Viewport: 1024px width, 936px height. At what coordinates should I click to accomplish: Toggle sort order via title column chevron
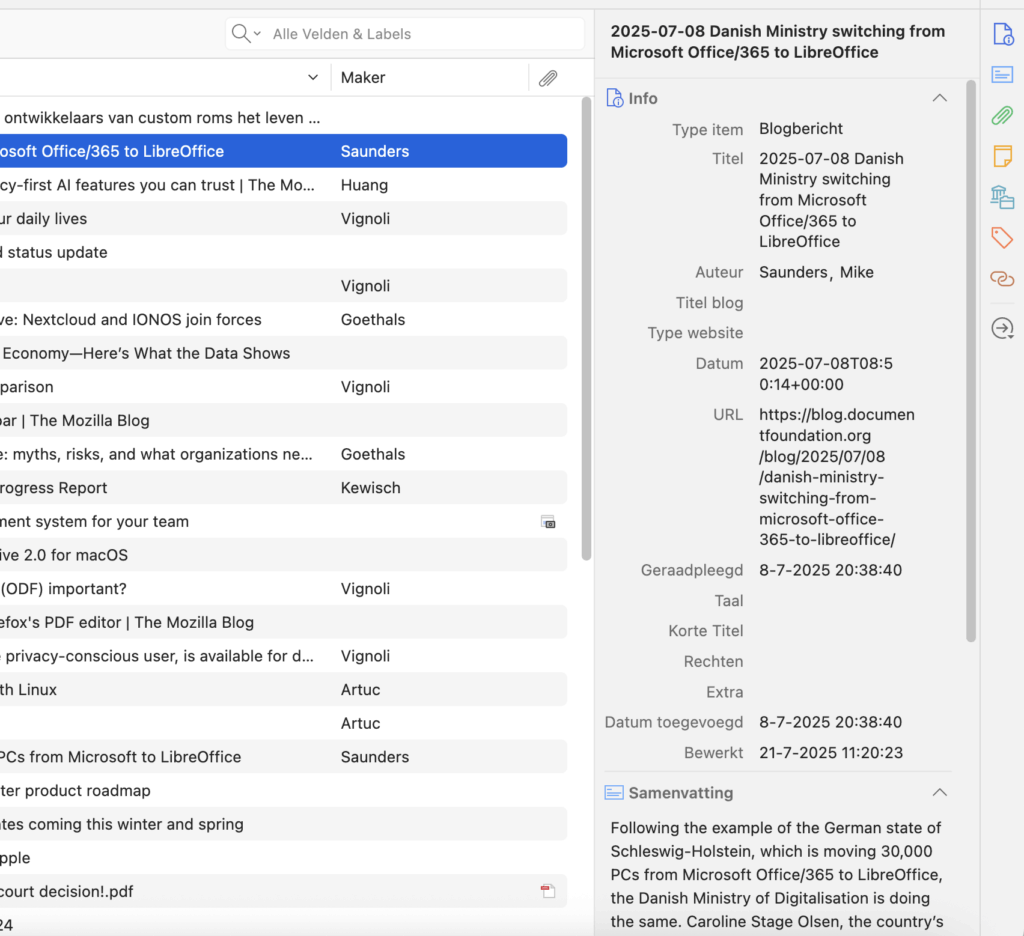pyautogui.click(x=313, y=78)
